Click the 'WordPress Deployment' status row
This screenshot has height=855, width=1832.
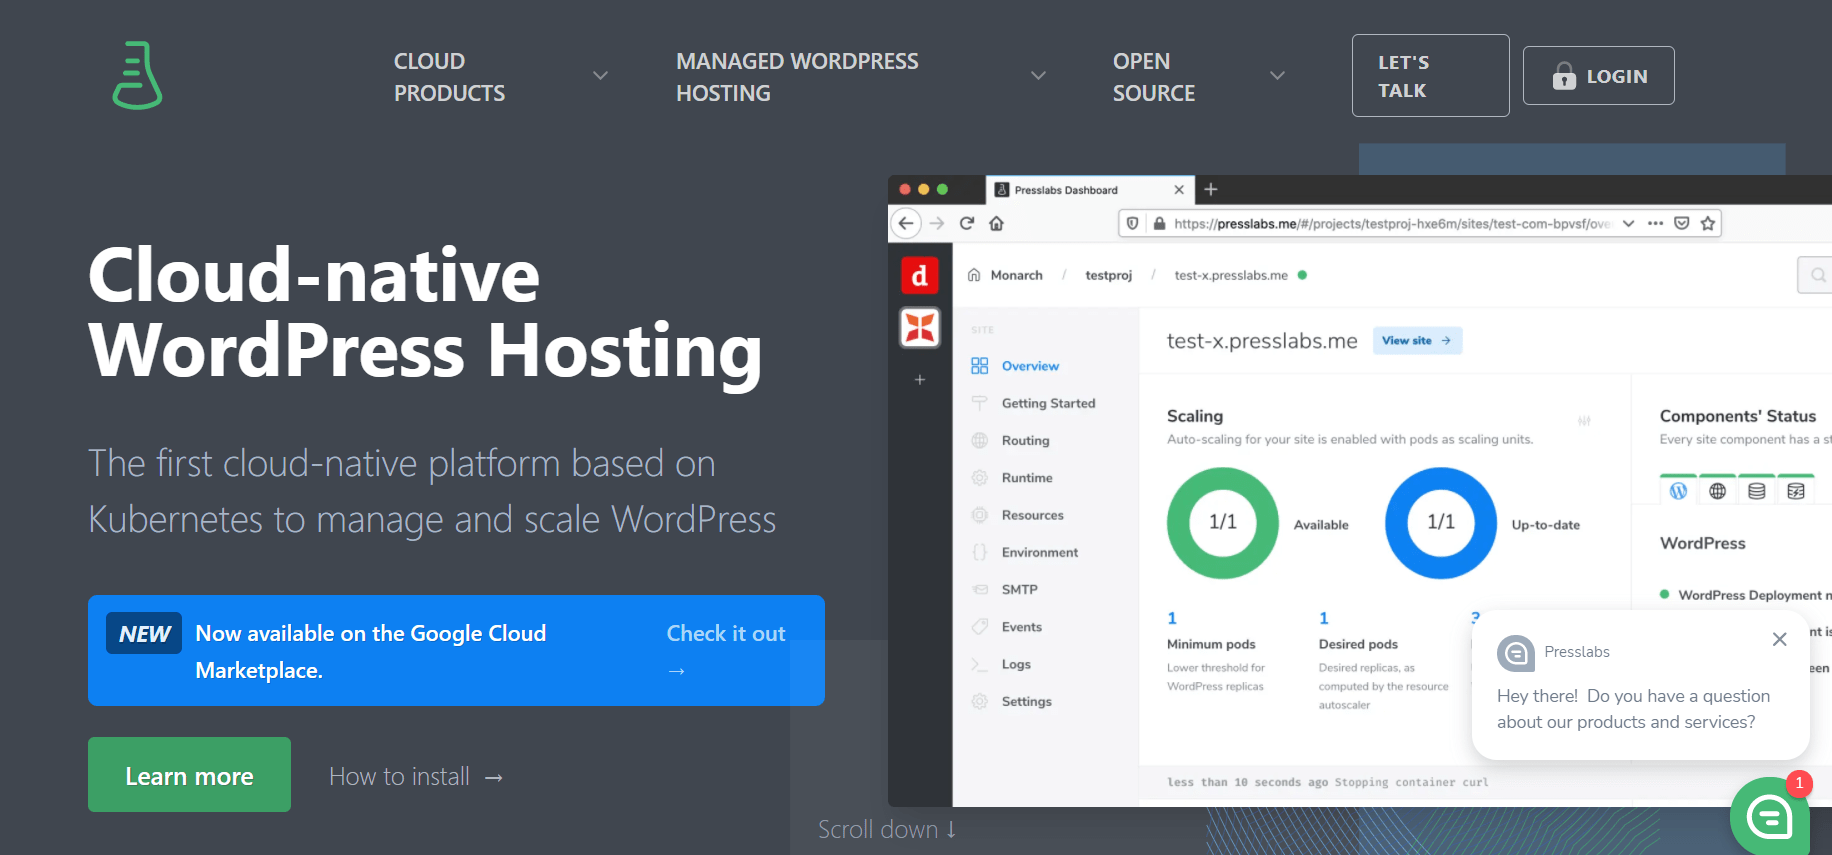(x=1745, y=595)
